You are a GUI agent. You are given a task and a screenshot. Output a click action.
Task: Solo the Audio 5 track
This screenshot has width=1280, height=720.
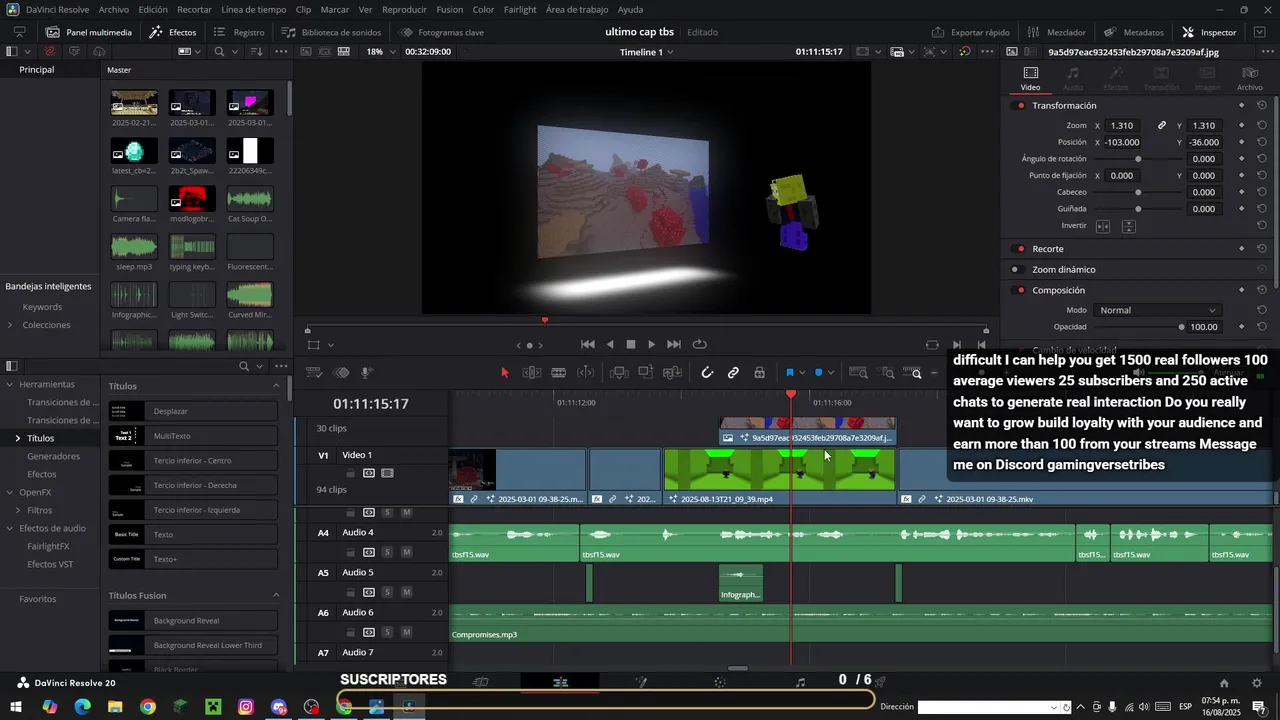[387, 592]
